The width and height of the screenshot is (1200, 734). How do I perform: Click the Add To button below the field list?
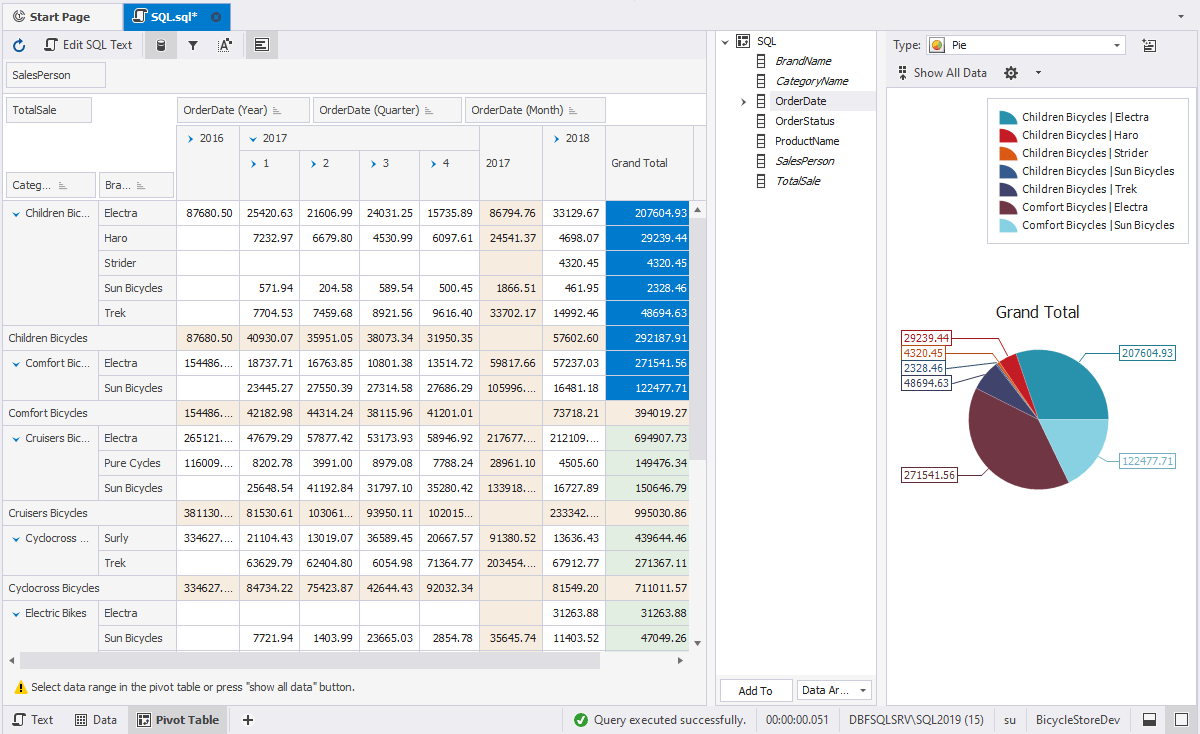(x=755, y=690)
